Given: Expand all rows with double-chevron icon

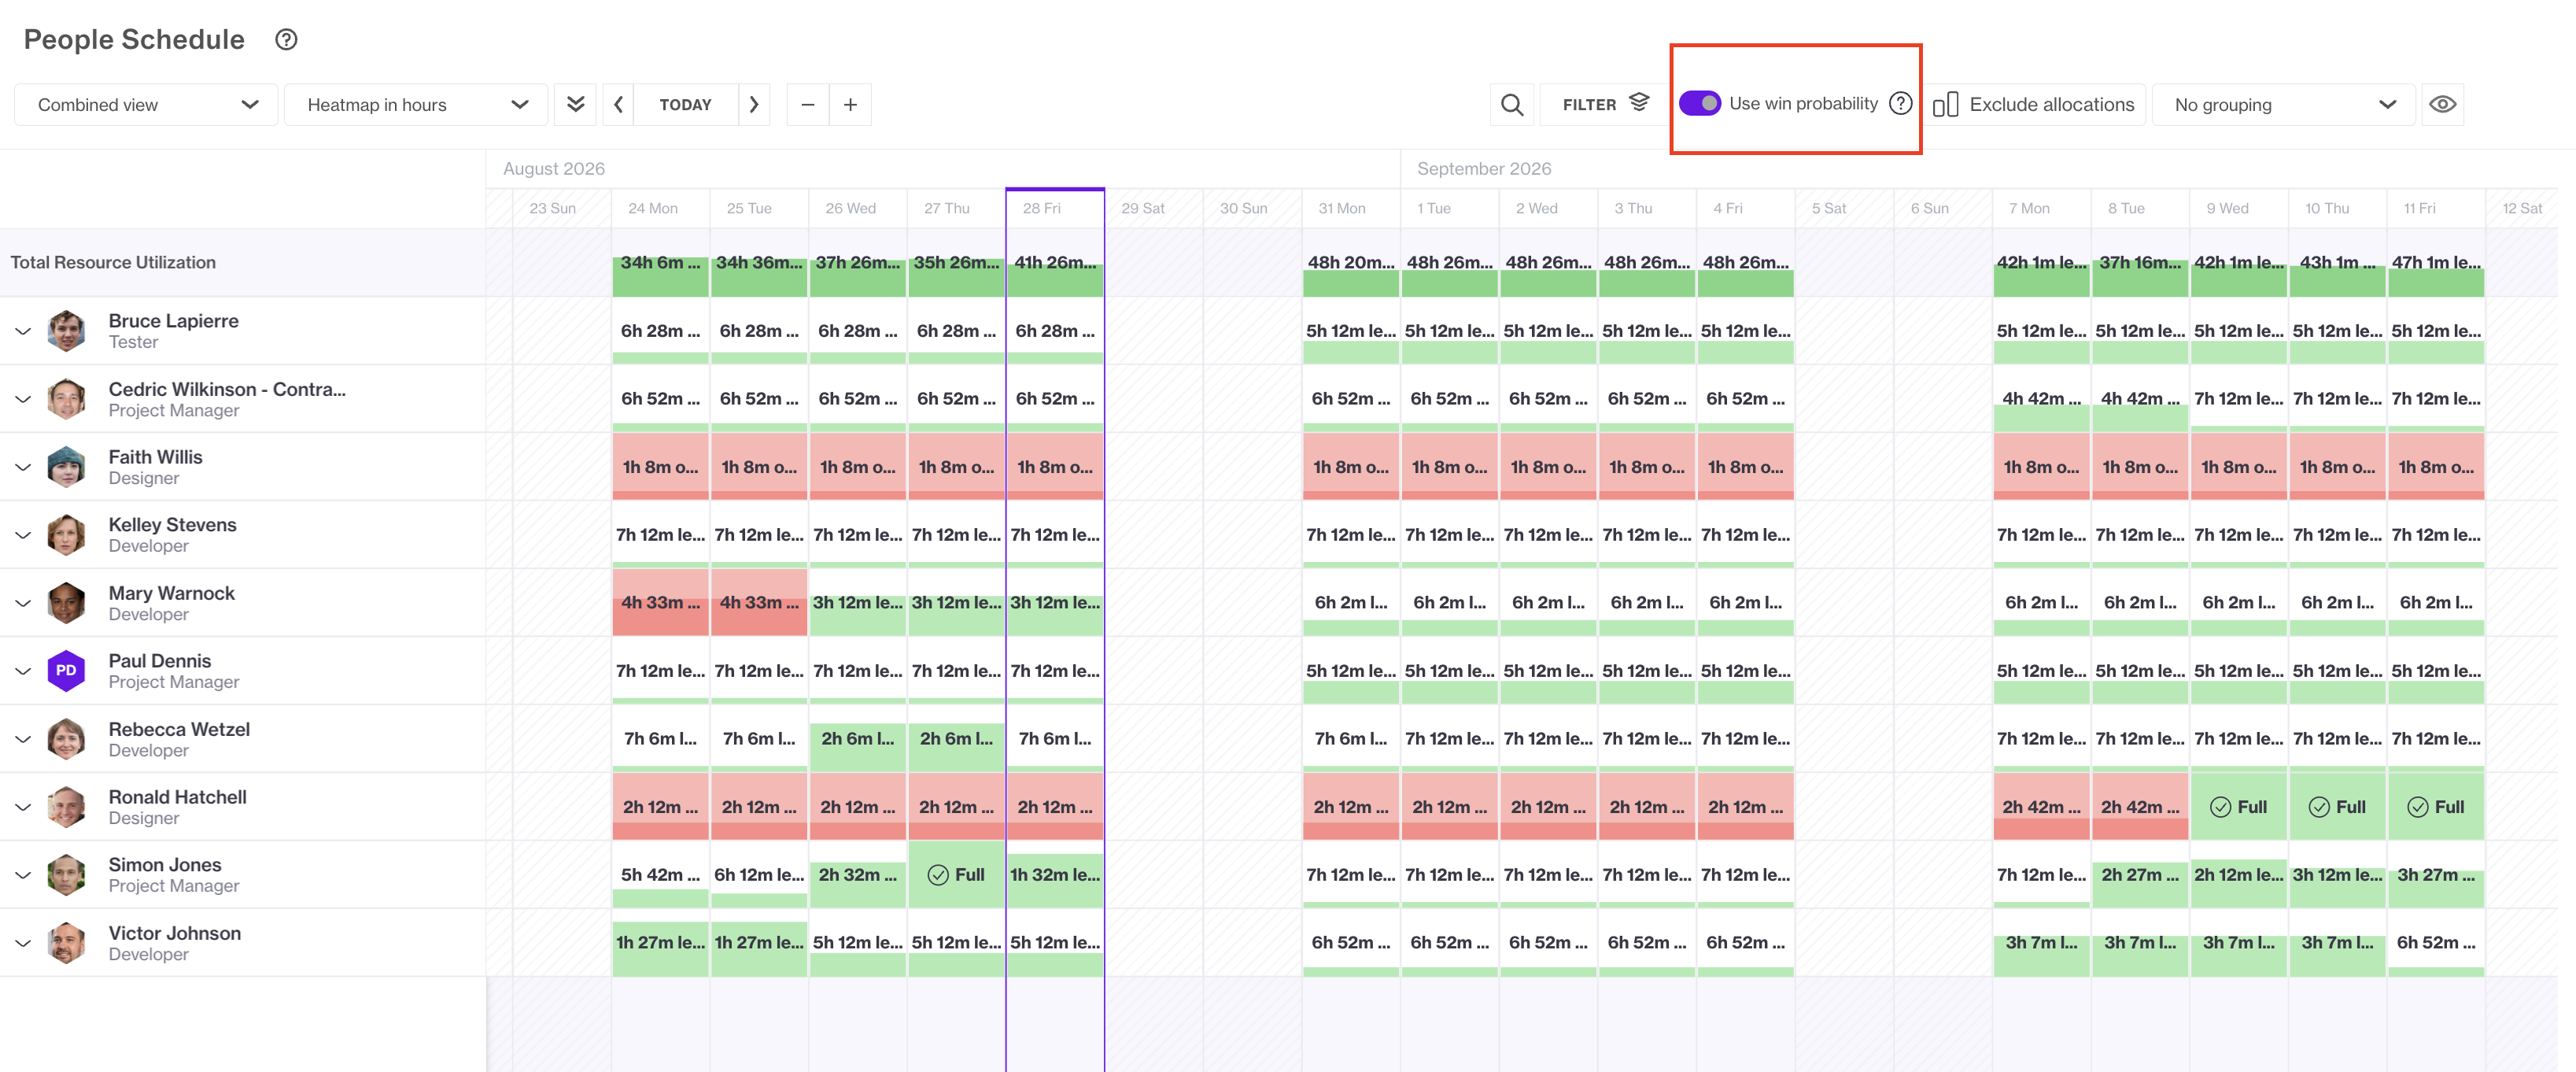Looking at the screenshot, I should [575, 105].
